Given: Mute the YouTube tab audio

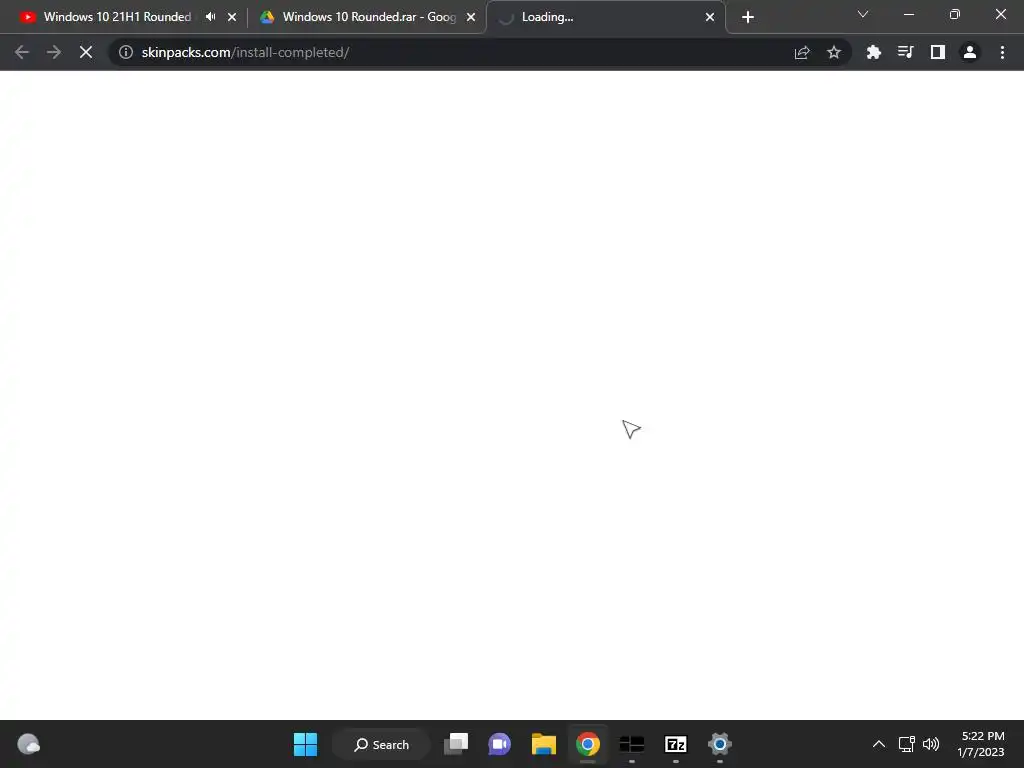Looking at the screenshot, I should 210,17.
